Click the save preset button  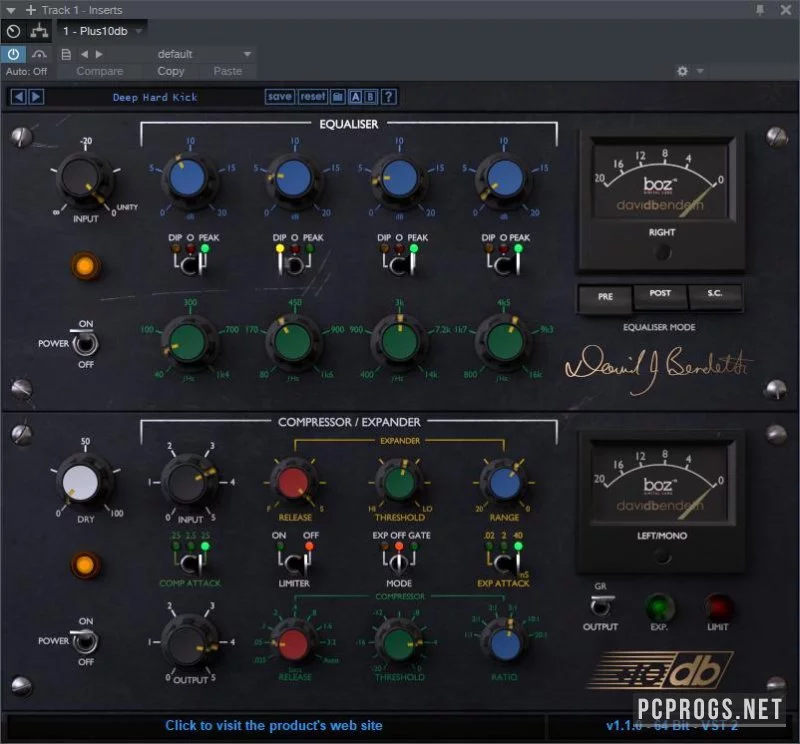coord(280,96)
